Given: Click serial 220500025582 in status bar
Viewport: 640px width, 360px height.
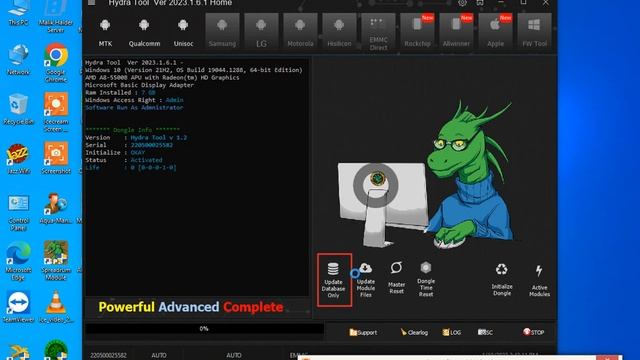Looking at the screenshot, I should coord(108,356).
